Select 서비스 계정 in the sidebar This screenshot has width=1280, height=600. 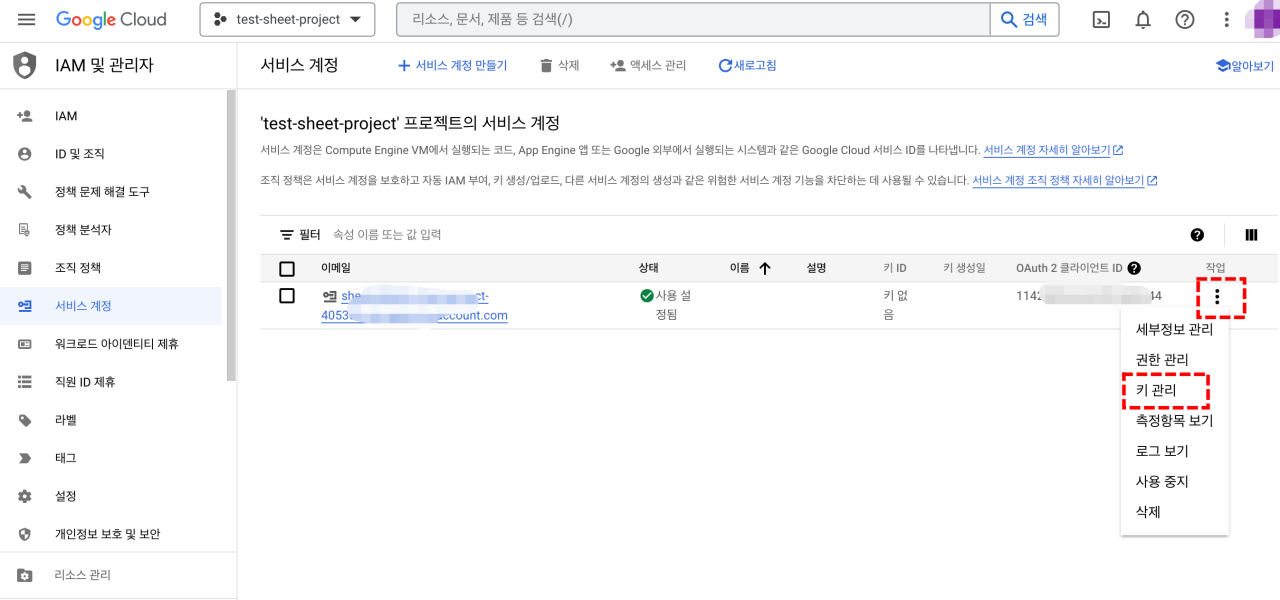click(110, 306)
